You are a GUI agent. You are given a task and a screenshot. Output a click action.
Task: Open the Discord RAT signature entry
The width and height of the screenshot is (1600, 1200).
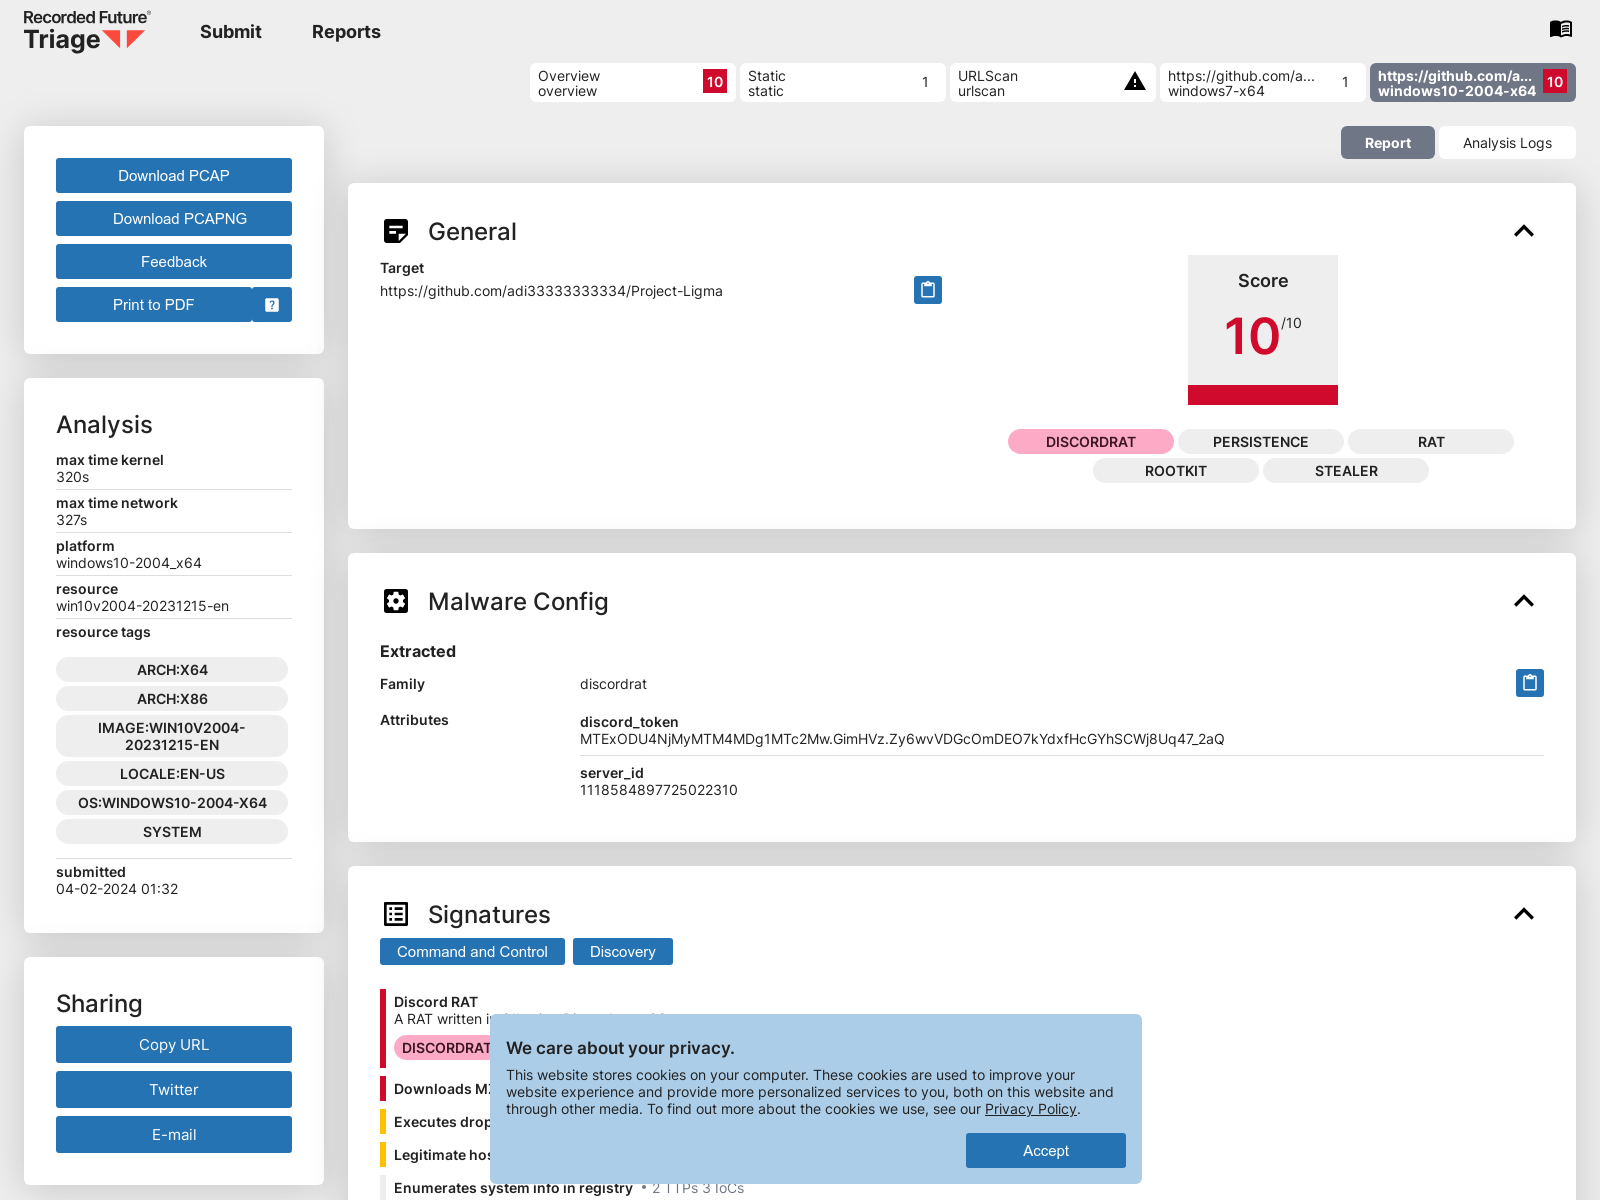[x=436, y=1002]
